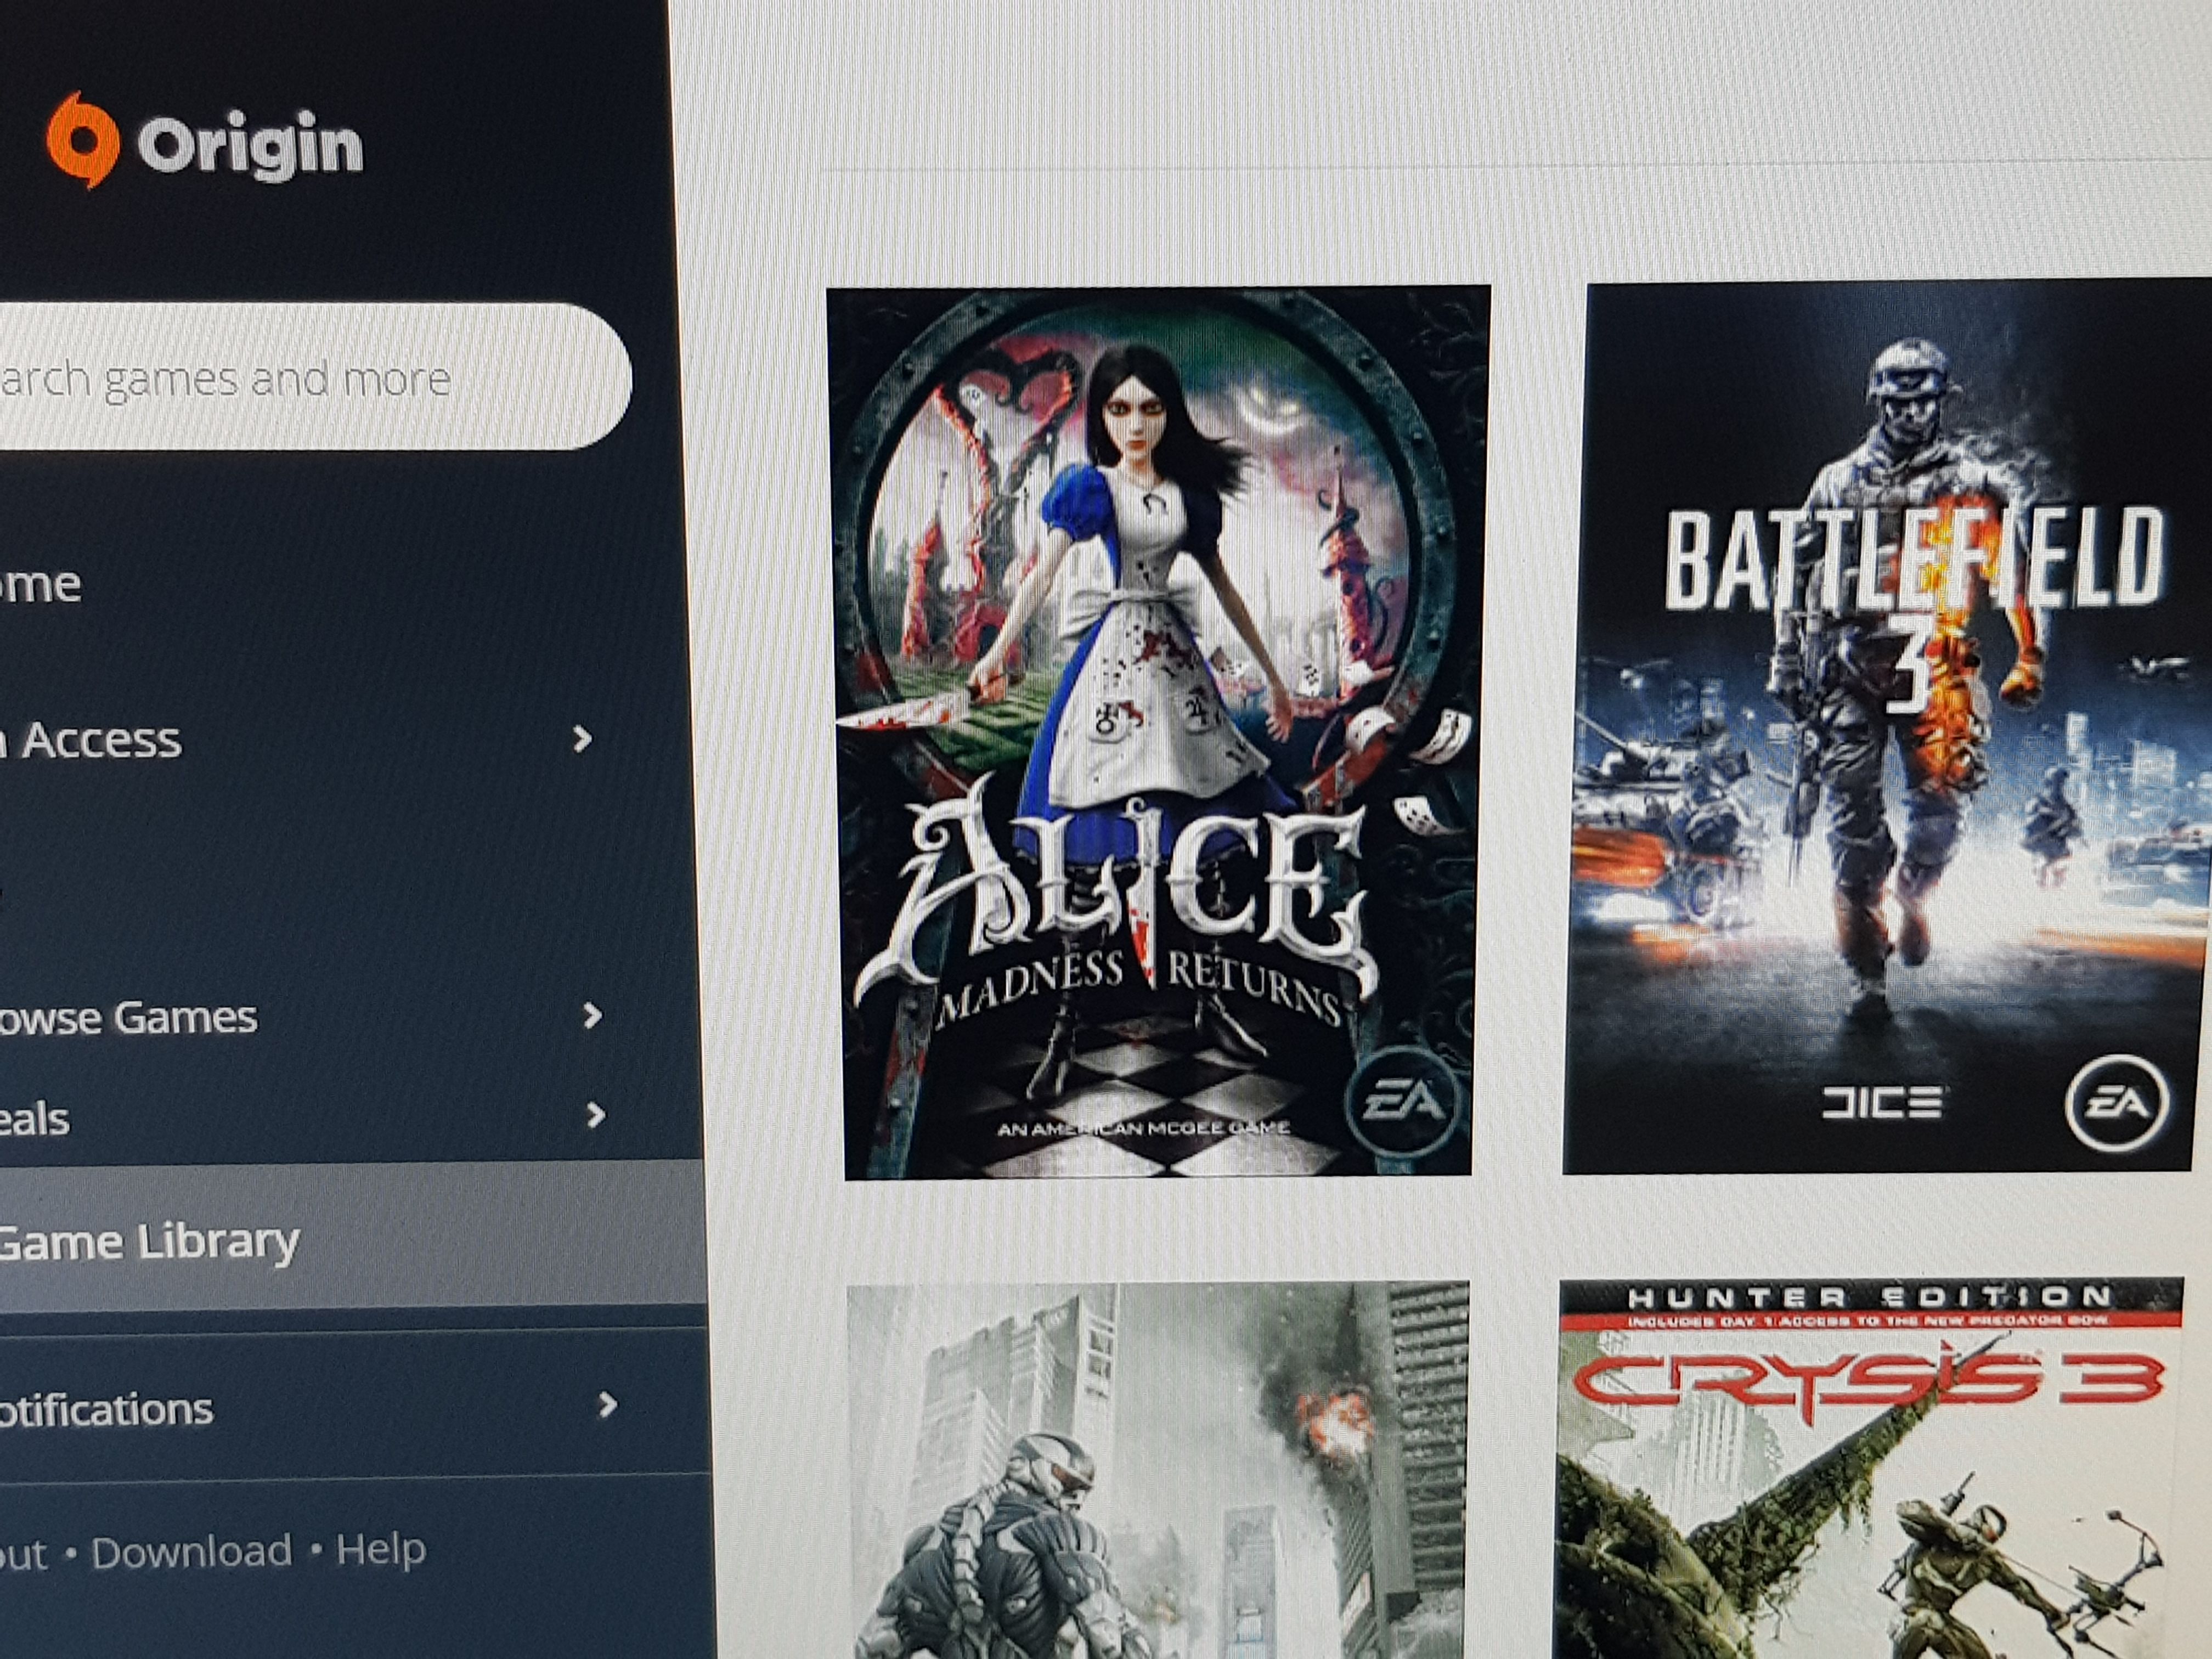Open the Deals menu item
Screen dimensions: 2212x1659
click(x=35, y=1119)
